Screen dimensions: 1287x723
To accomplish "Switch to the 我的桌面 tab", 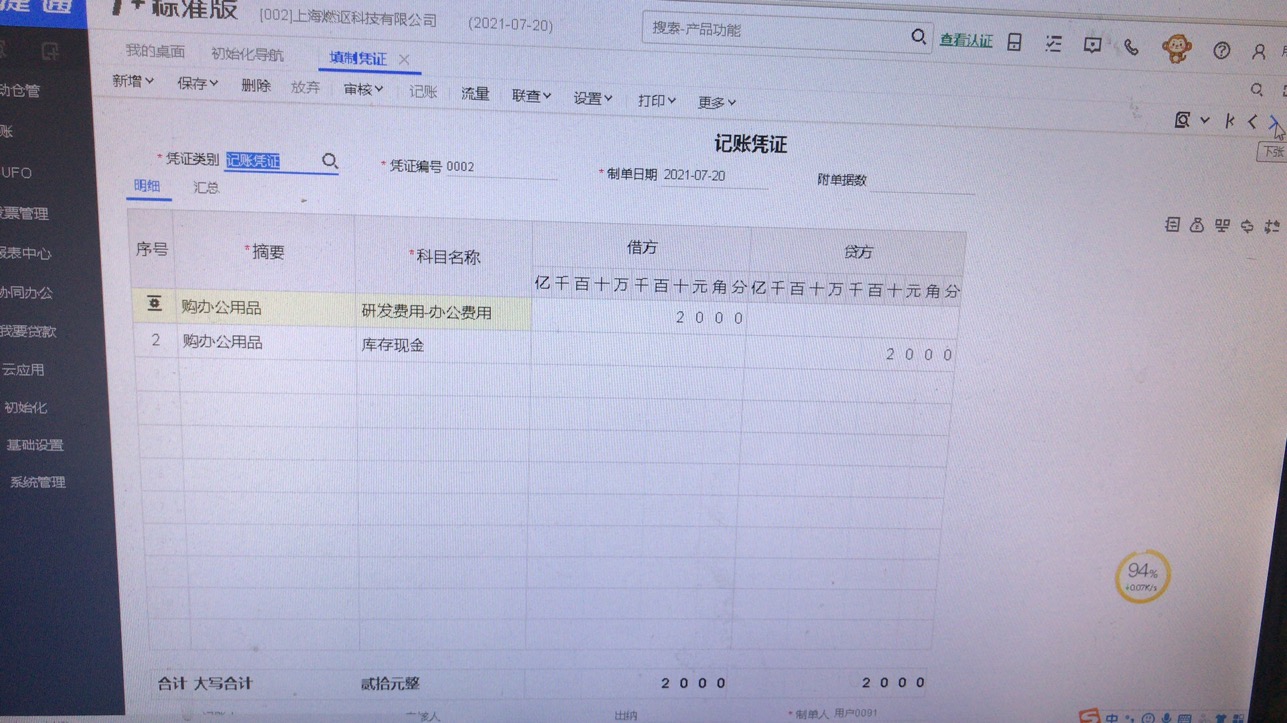I will click(x=155, y=51).
